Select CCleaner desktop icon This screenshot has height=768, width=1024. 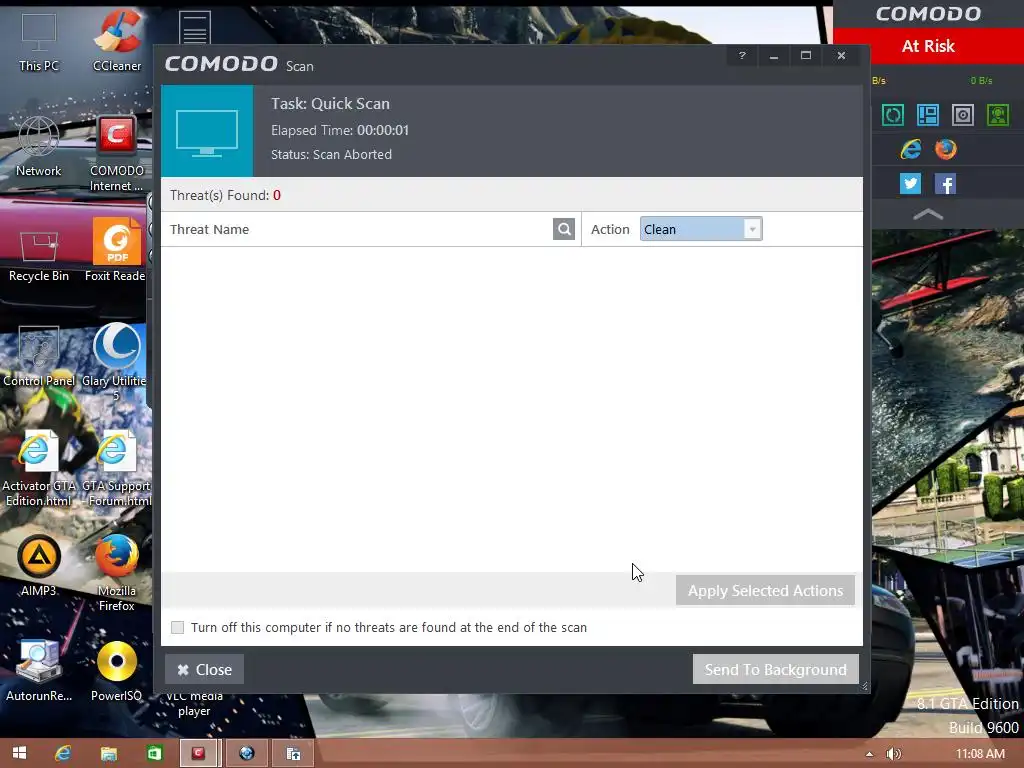pyautogui.click(x=117, y=40)
